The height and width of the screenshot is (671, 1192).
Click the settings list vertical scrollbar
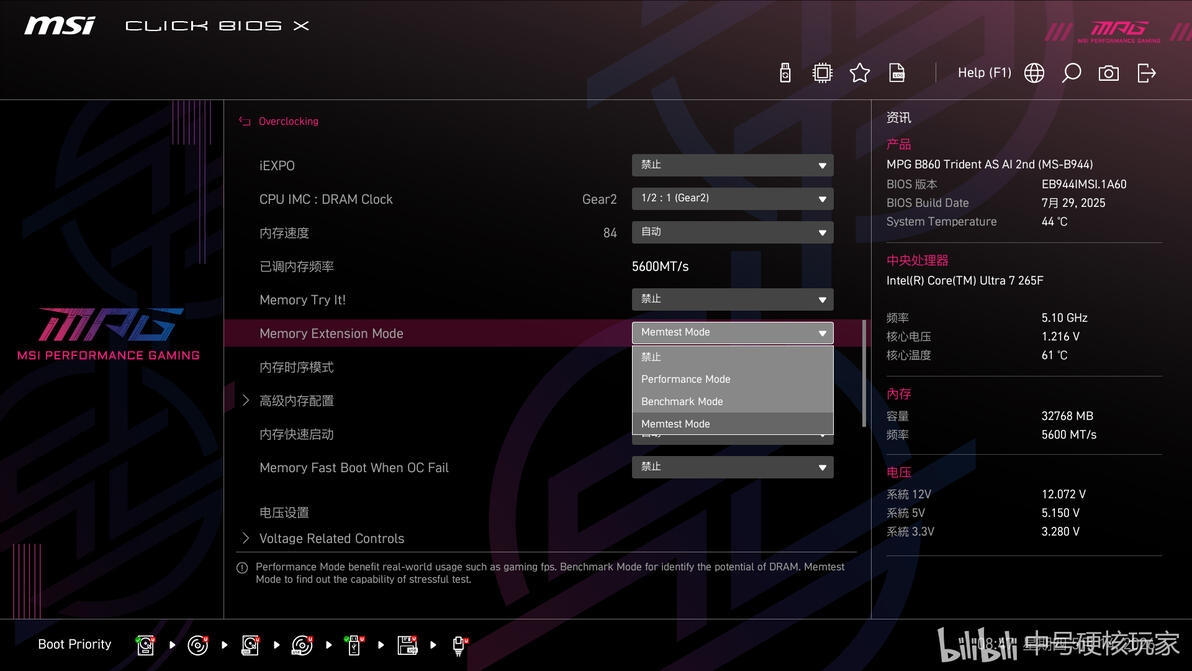864,373
